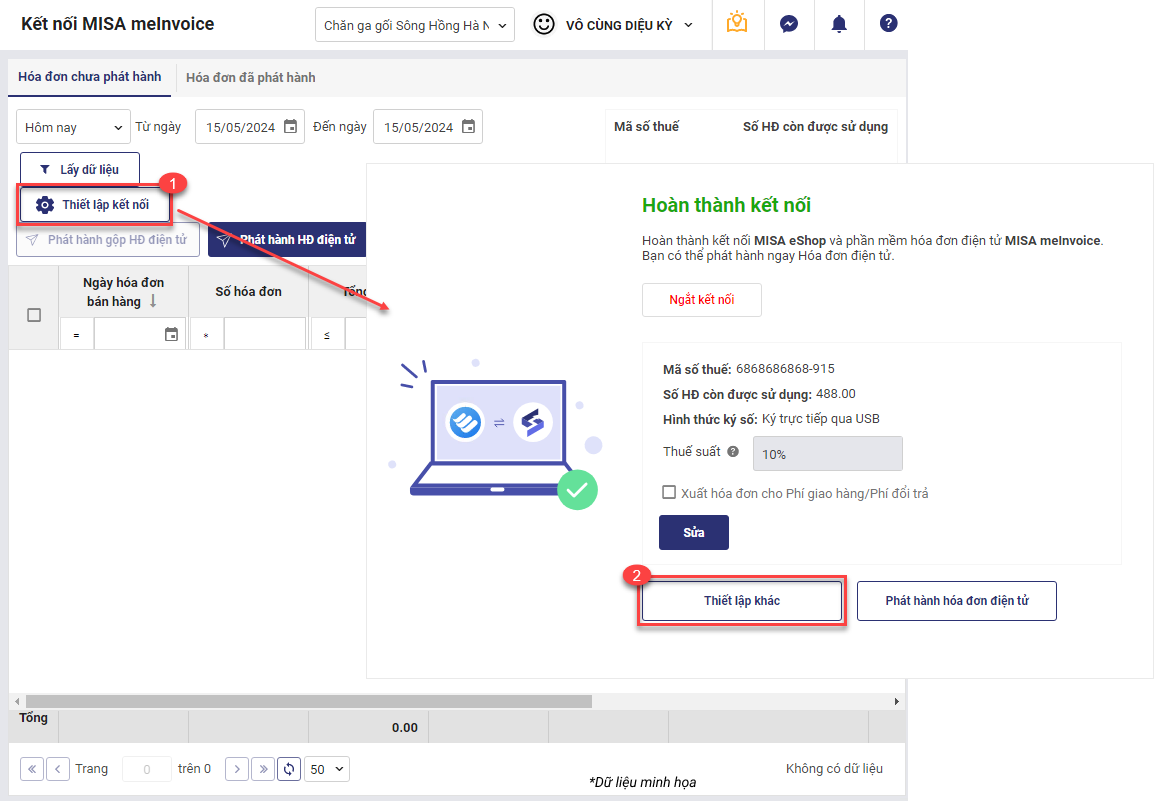
Task: Open the calendar icon for Từ ngày
Action: (291, 127)
